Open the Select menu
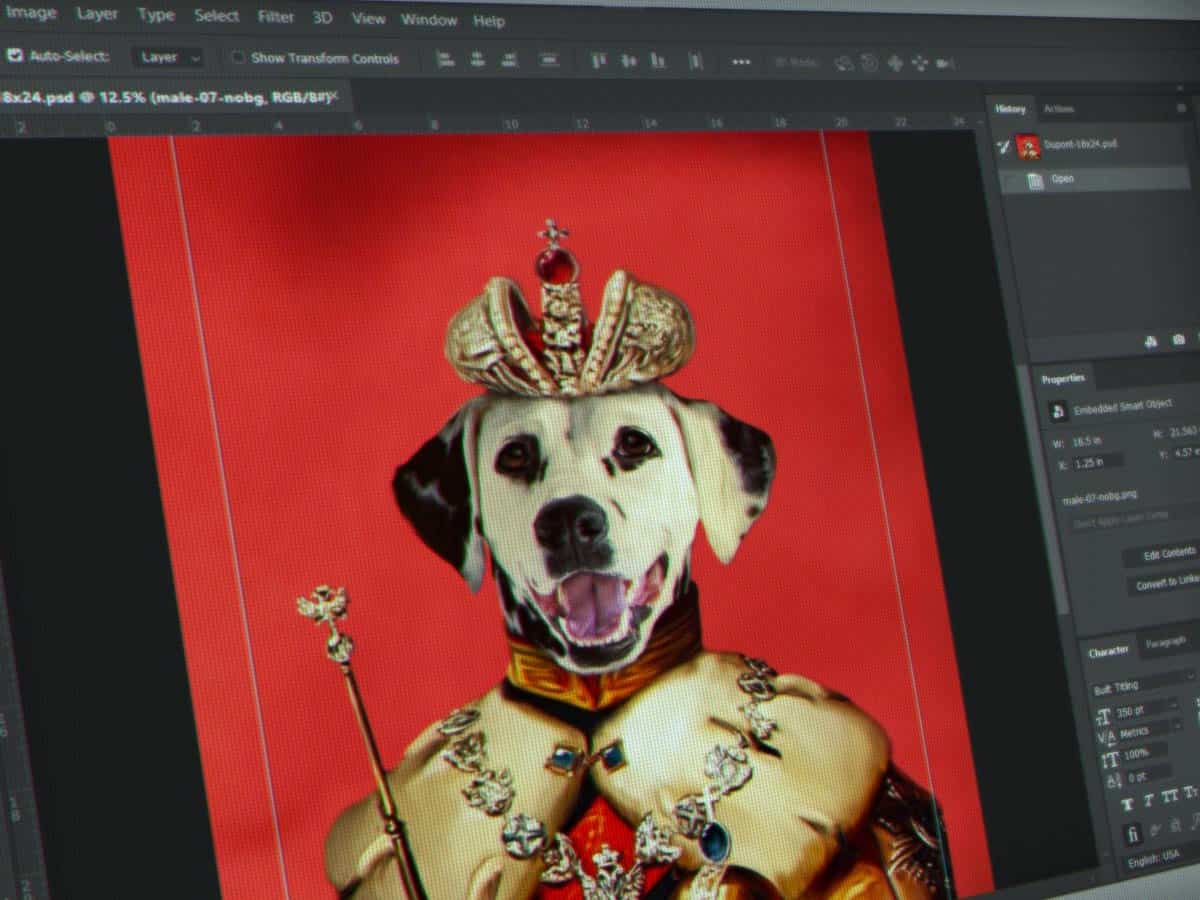1200x900 pixels. 216,16
